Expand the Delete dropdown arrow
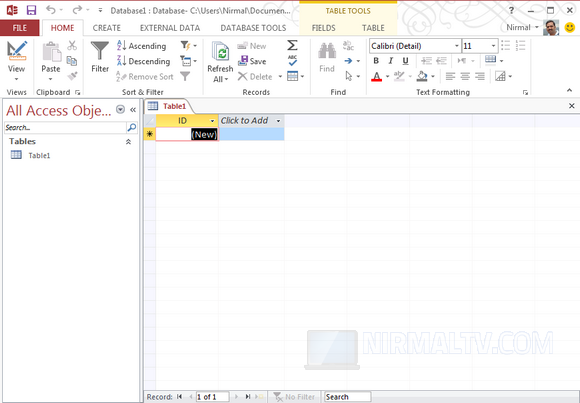This screenshot has height=403, width=580. pos(280,77)
